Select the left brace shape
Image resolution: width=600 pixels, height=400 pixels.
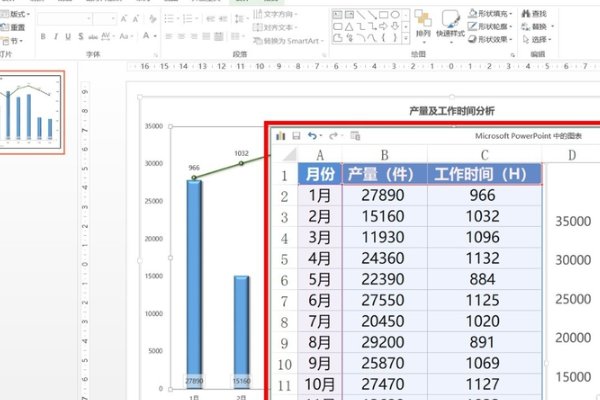383,38
